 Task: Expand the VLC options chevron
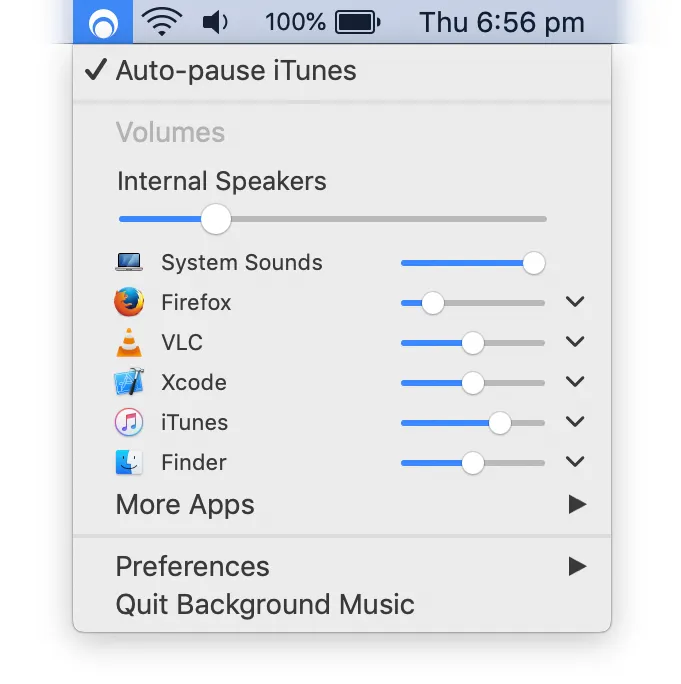(574, 342)
